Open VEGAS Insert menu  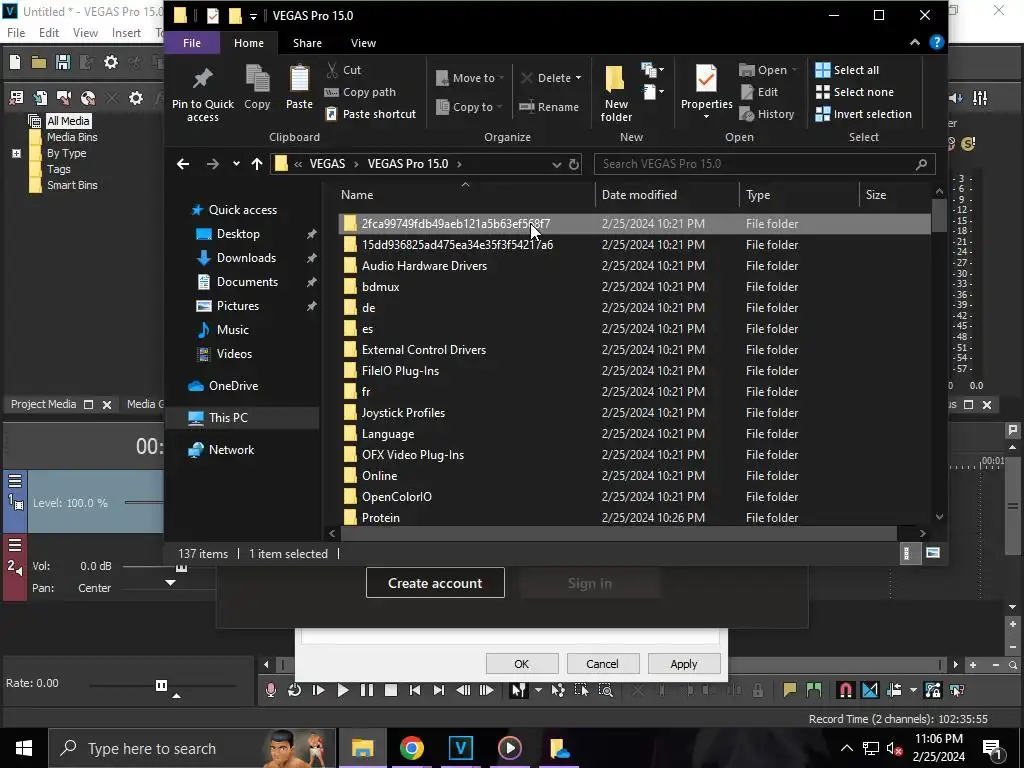click(126, 33)
